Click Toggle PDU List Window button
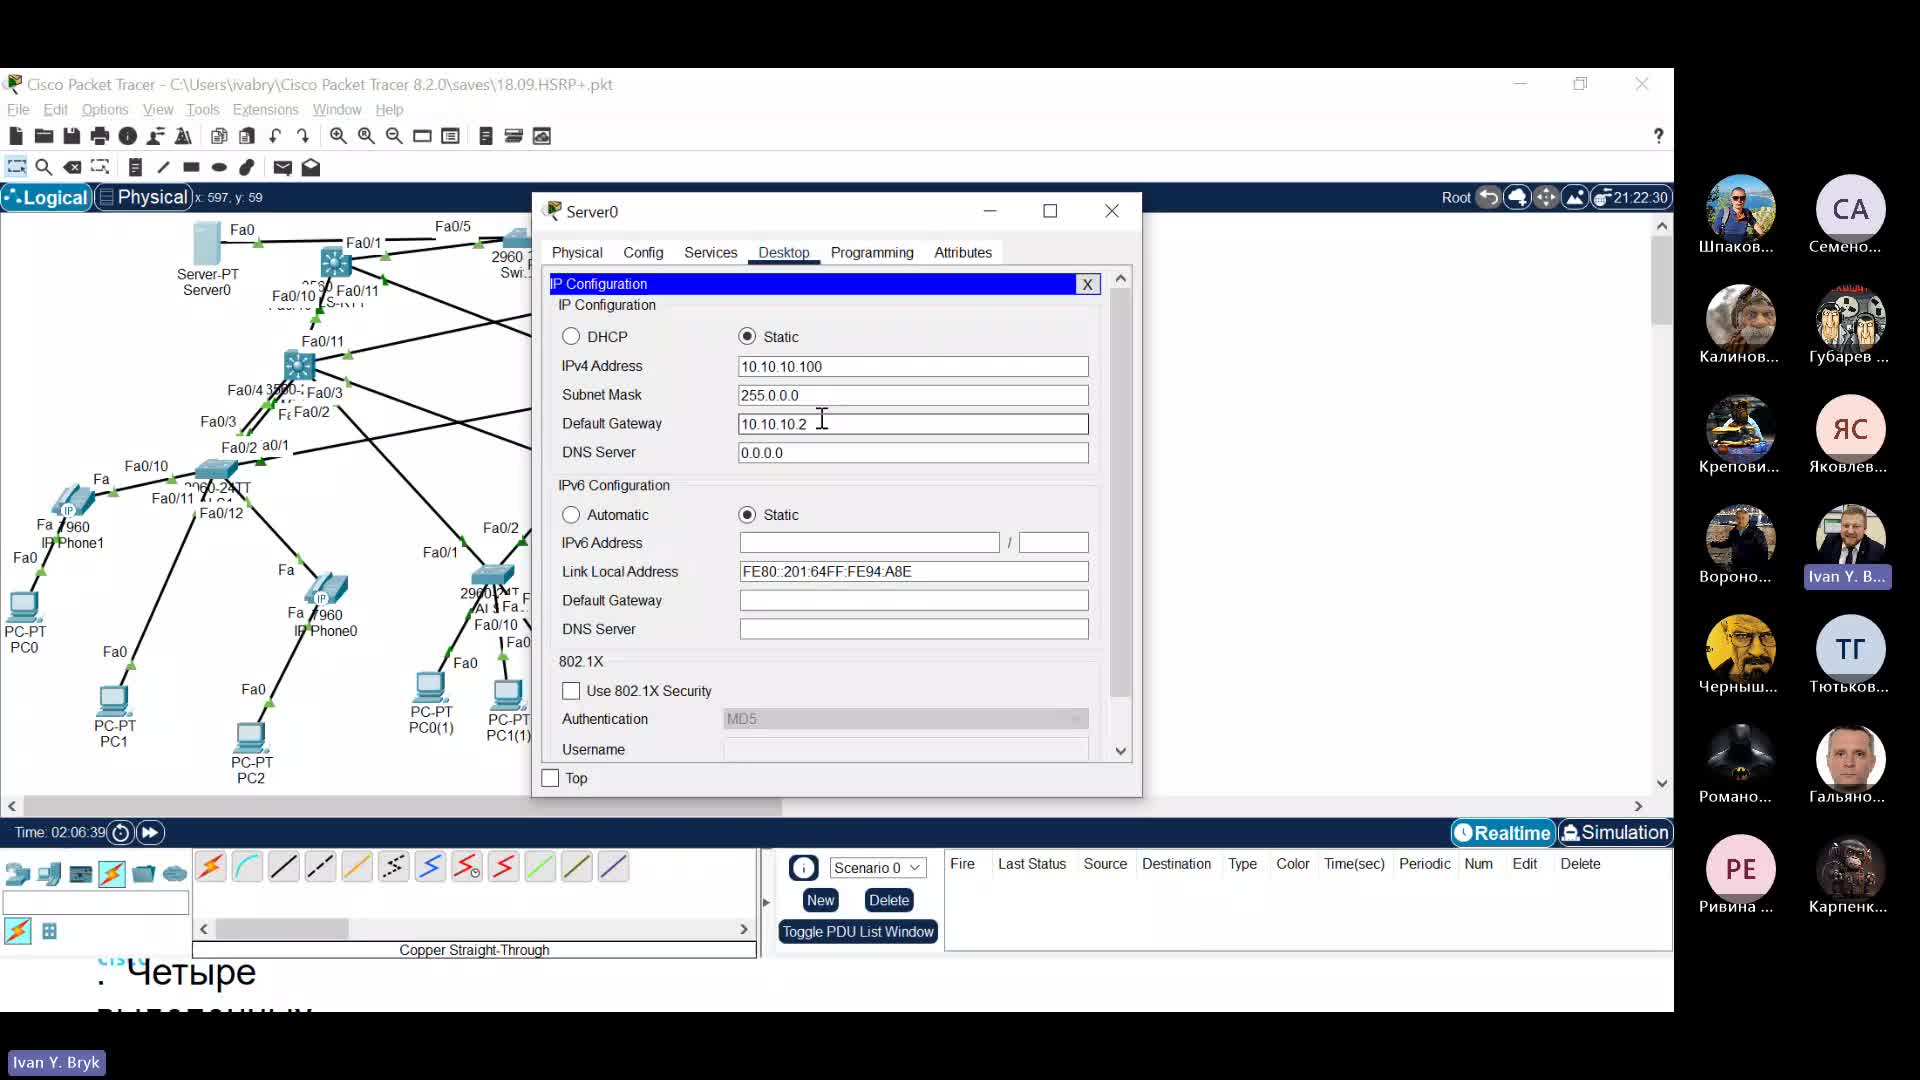Viewport: 1920px width, 1080px height. click(x=858, y=932)
